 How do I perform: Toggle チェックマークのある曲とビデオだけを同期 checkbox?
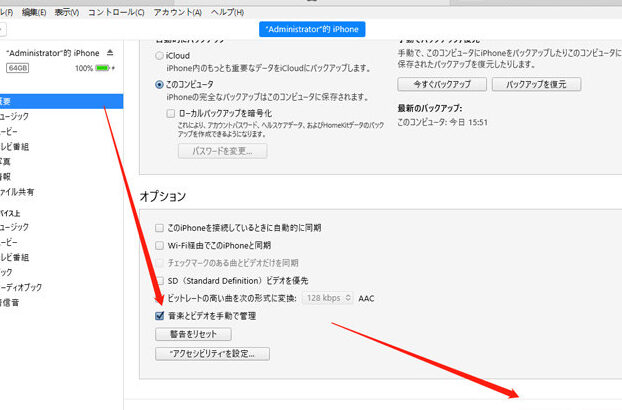159,263
